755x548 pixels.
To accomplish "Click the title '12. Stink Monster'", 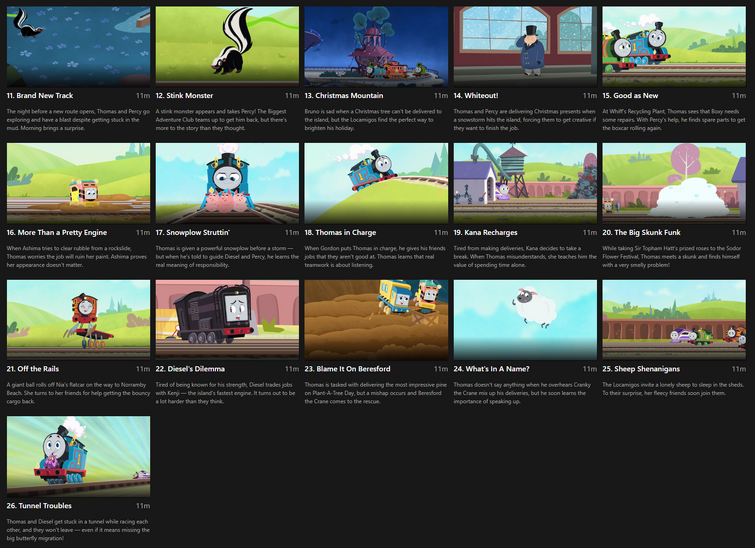I will [x=184, y=95].
